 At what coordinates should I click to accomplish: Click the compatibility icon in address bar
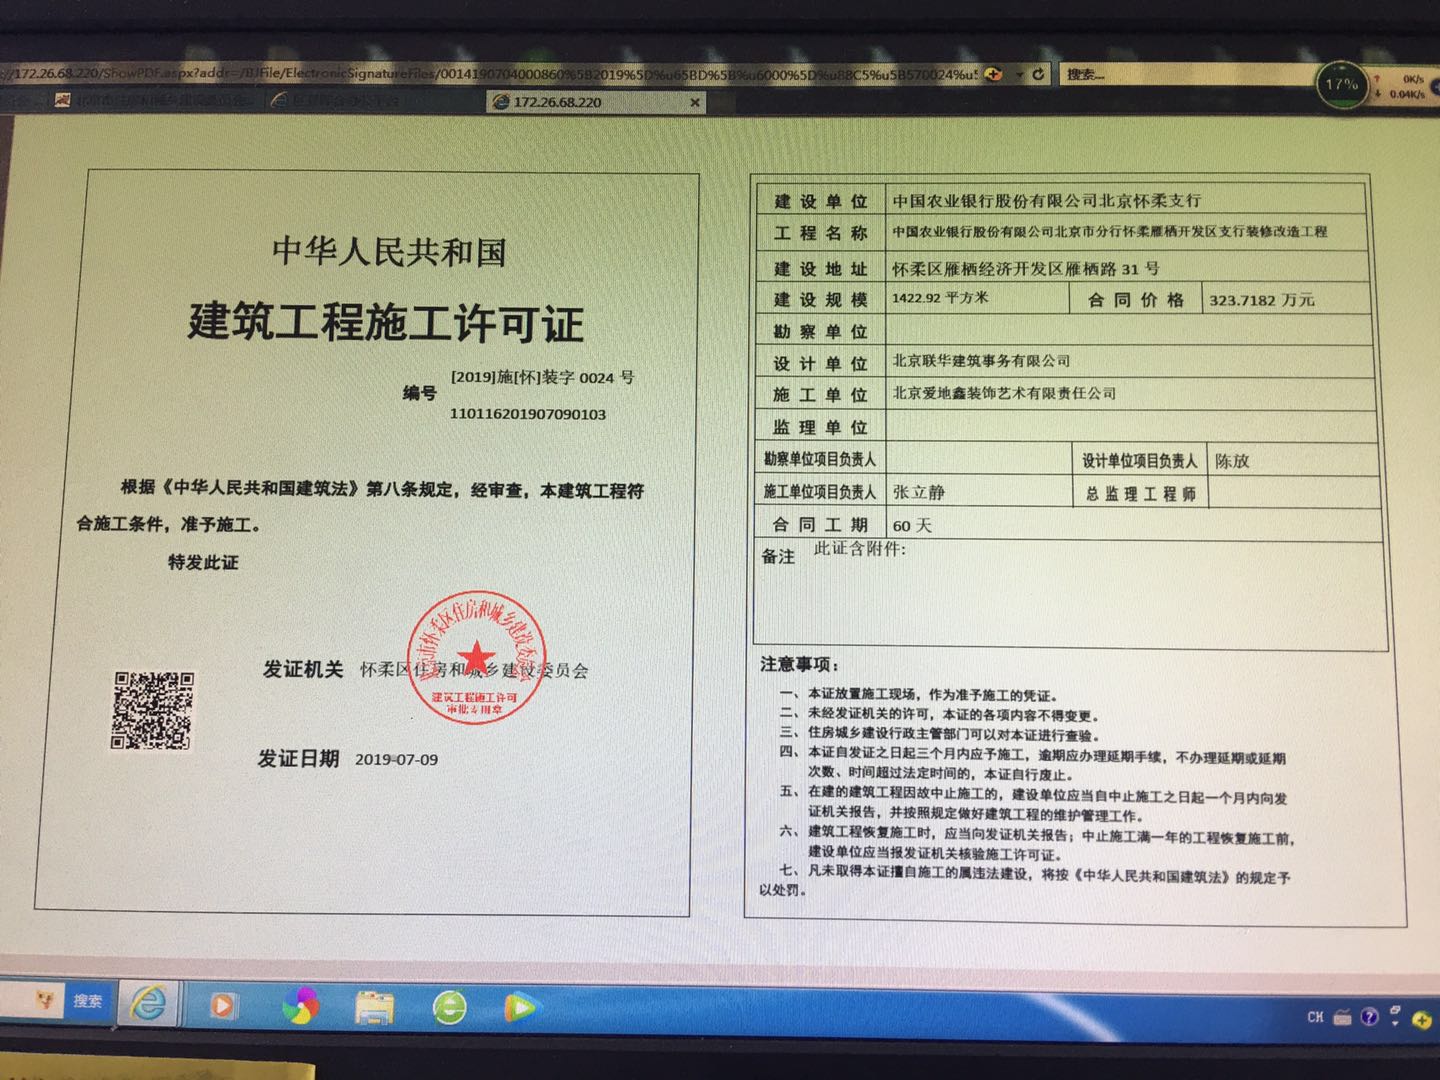point(993,74)
